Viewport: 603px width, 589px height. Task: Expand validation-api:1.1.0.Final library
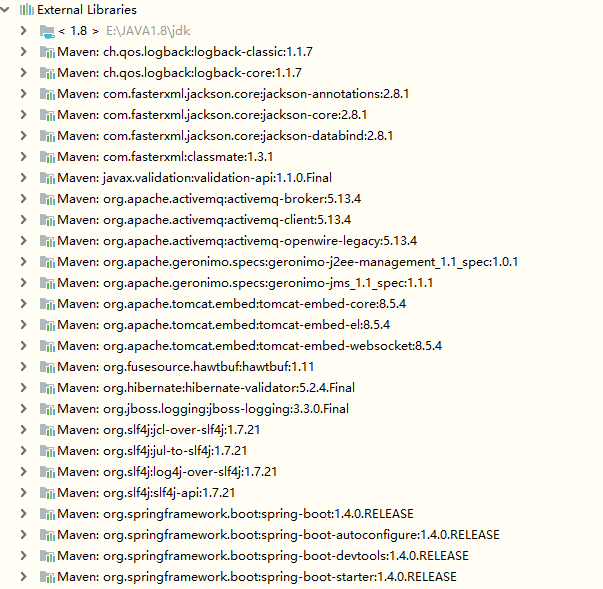tap(23, 177)
